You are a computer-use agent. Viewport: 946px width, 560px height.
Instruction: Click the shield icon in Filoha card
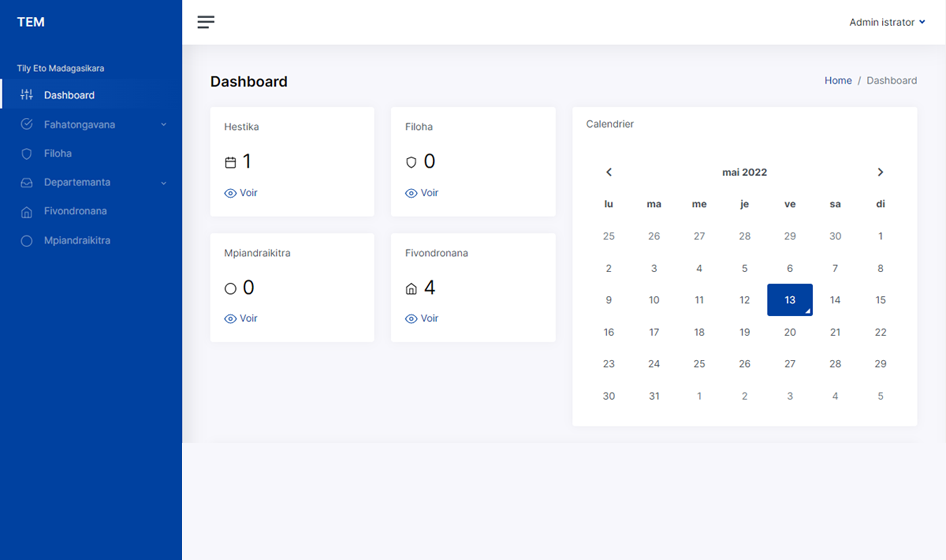click(x=411, y=162)
